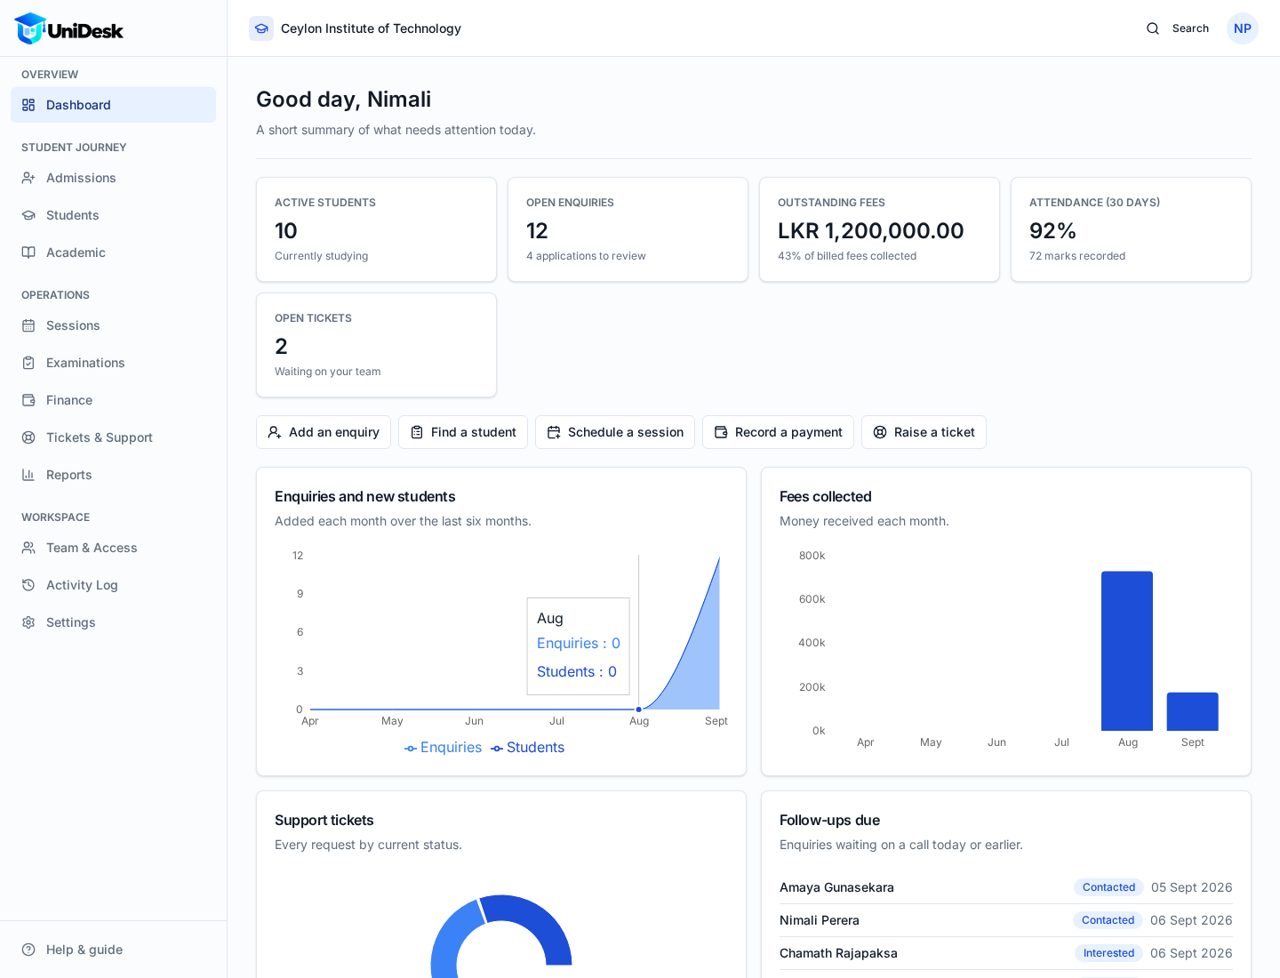Image resolution: width=1280 pixels, height=978 pixels.
Task: Open Sessions from the sidebar
Action: tap(113, 326)
